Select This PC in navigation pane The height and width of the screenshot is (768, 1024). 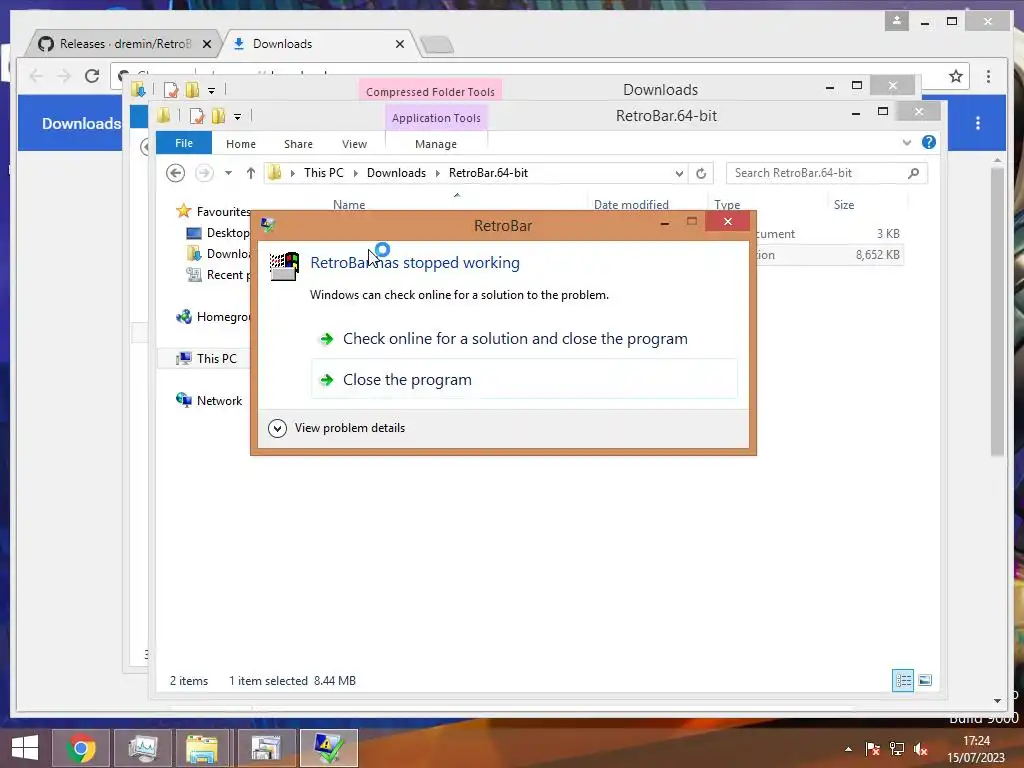(207, 359)
